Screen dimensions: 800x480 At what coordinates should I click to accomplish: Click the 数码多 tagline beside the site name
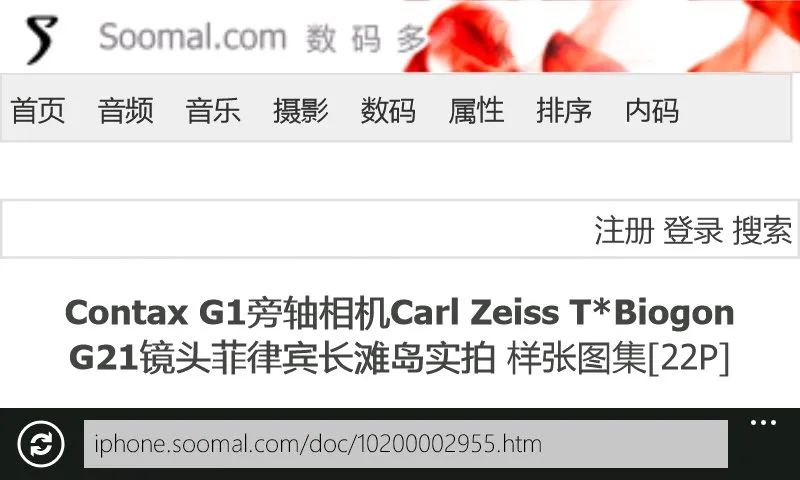coord(365,39)
